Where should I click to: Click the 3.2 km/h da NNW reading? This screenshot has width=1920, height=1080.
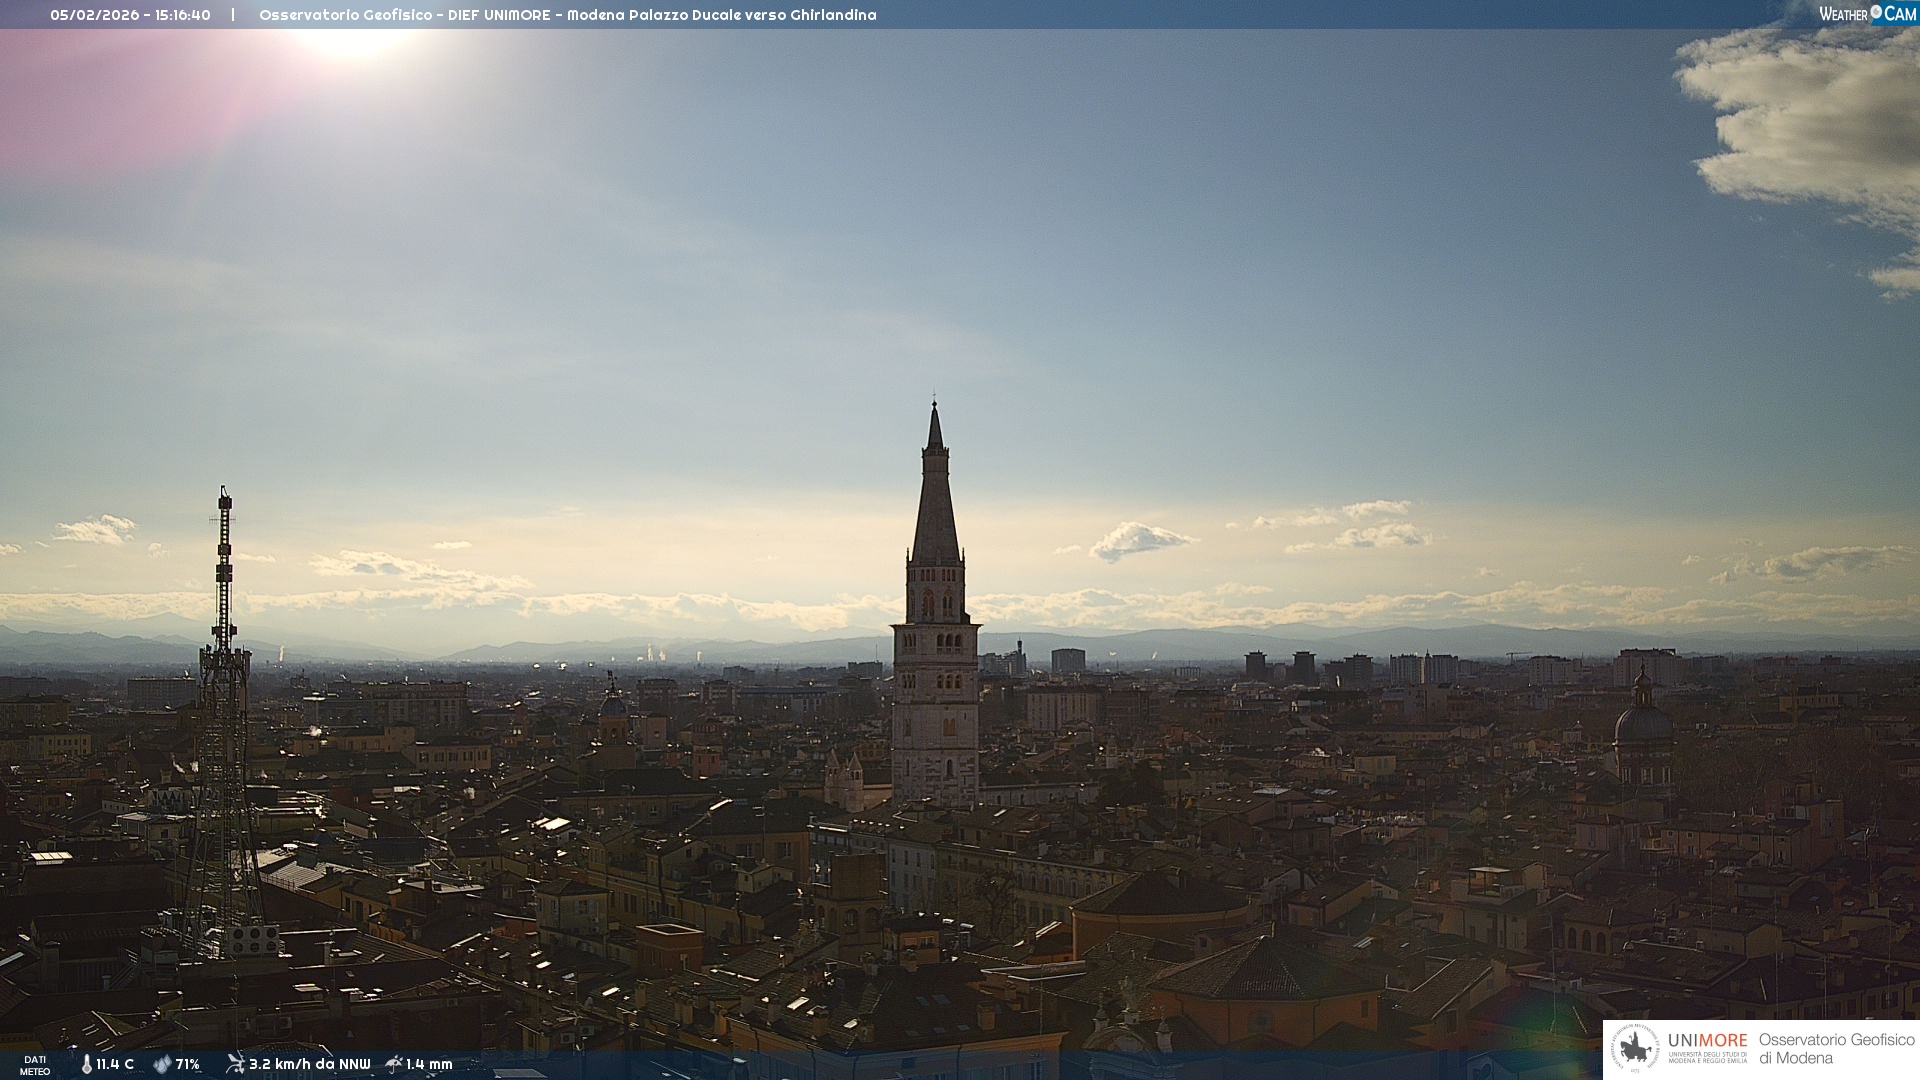(309, 1065)
